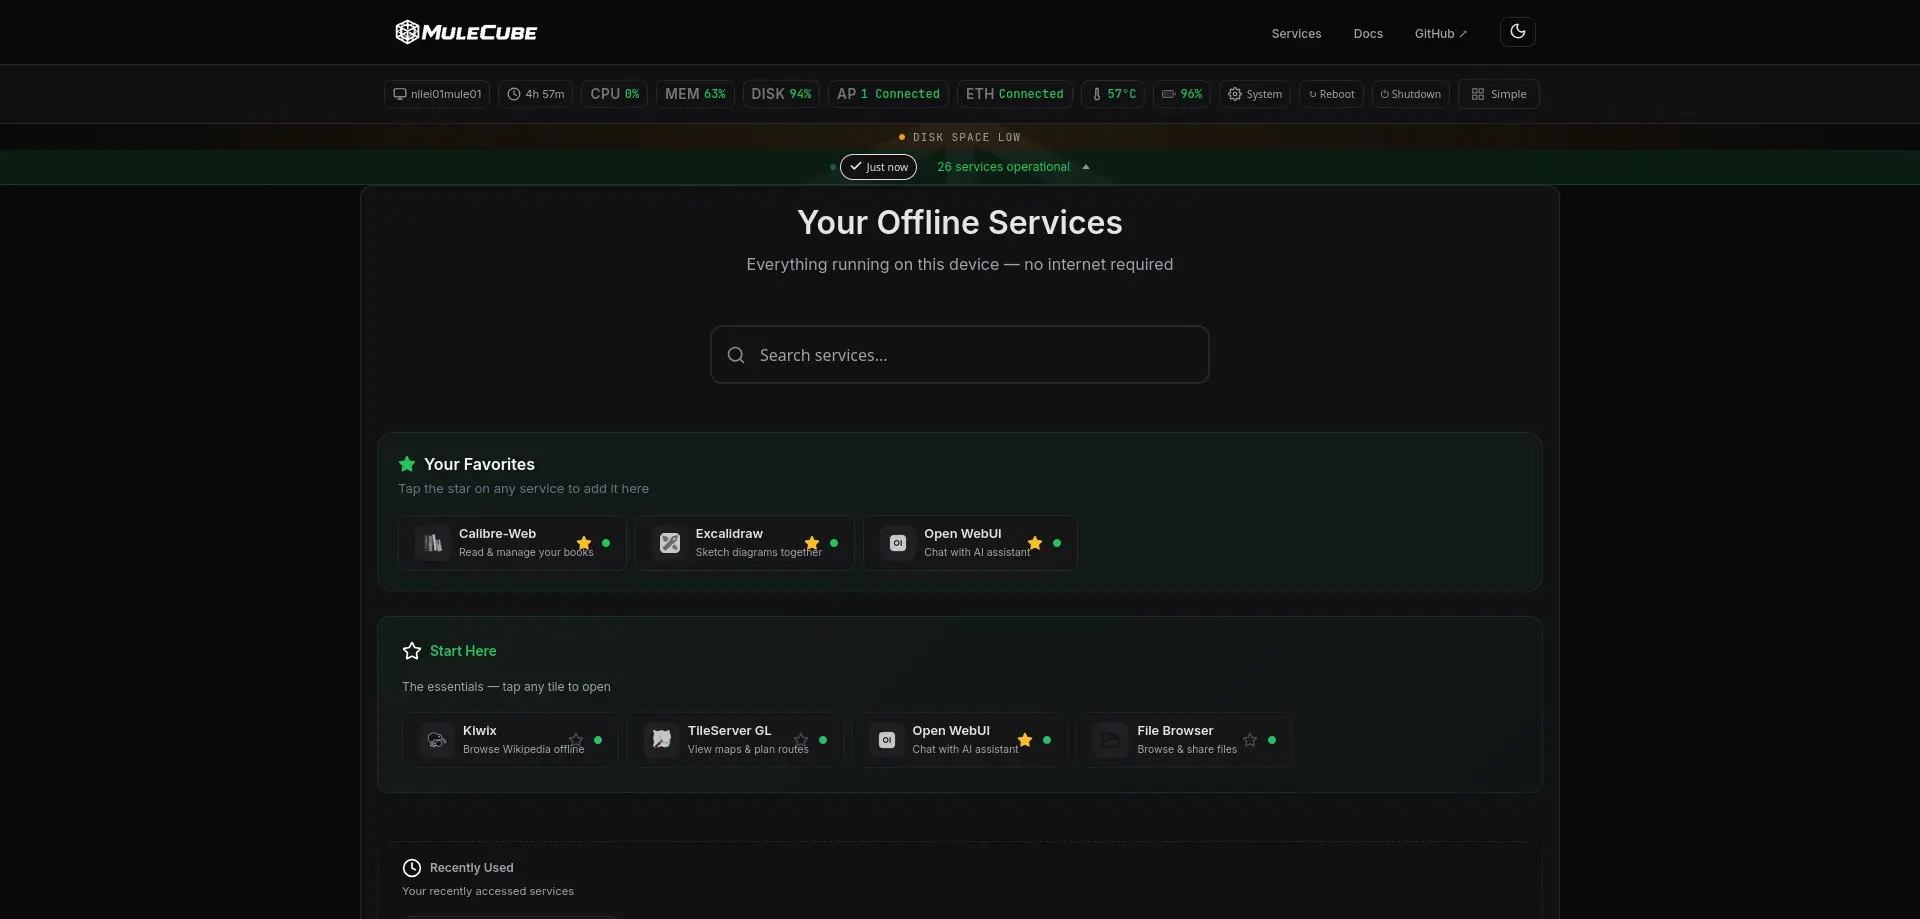Click the Reboot button
The image size is (1920, 919).
(x=1331, y=94)
